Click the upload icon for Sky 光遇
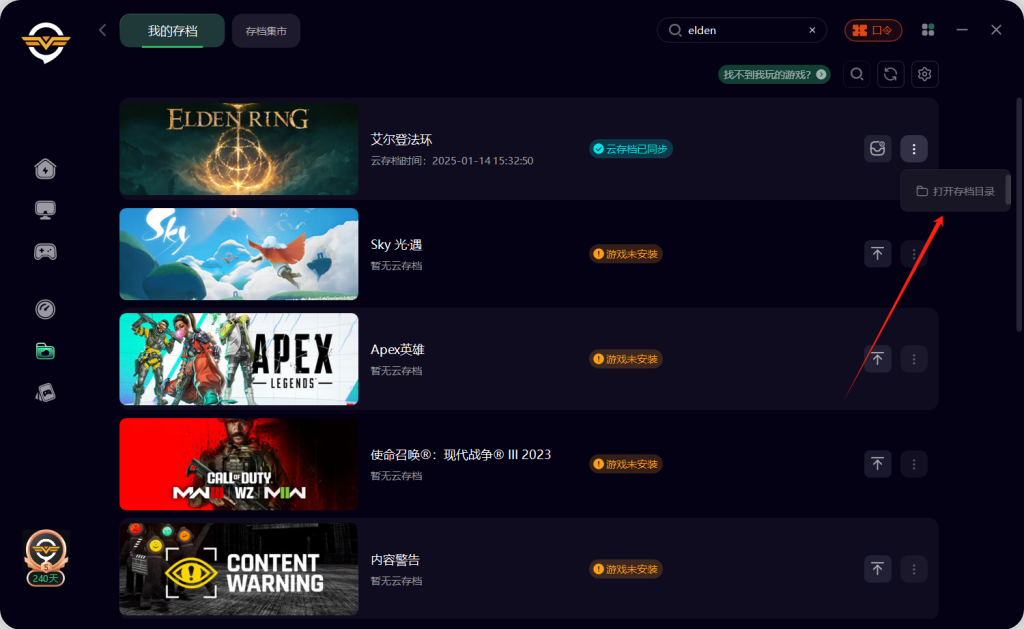 [x=877, y=253]
